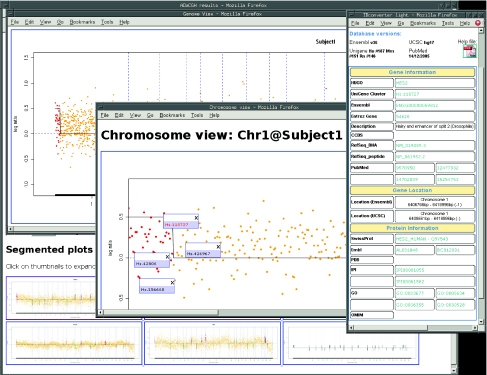This screenshot has height=375, width=487.
Task: Open Help menu in Chromosome view window
Action: pyautogui.click(x=214, y=115)
